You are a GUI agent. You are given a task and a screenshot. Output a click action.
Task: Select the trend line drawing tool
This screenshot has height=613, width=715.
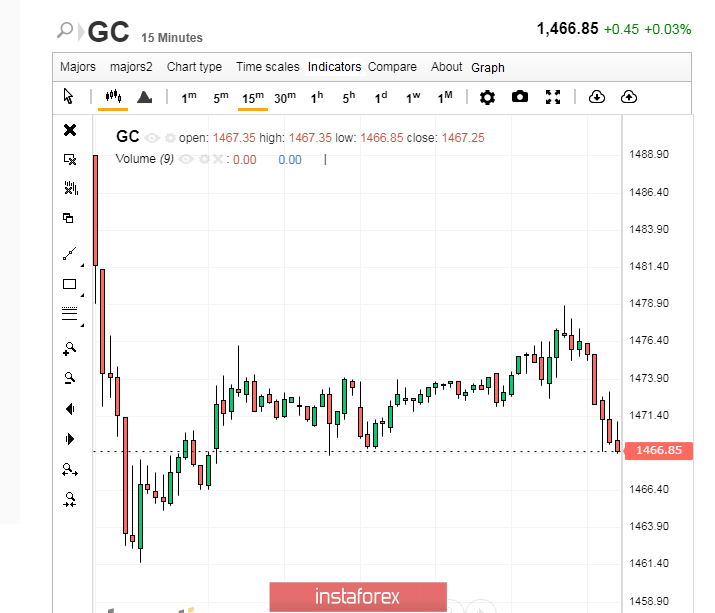[x=69, y=254]
